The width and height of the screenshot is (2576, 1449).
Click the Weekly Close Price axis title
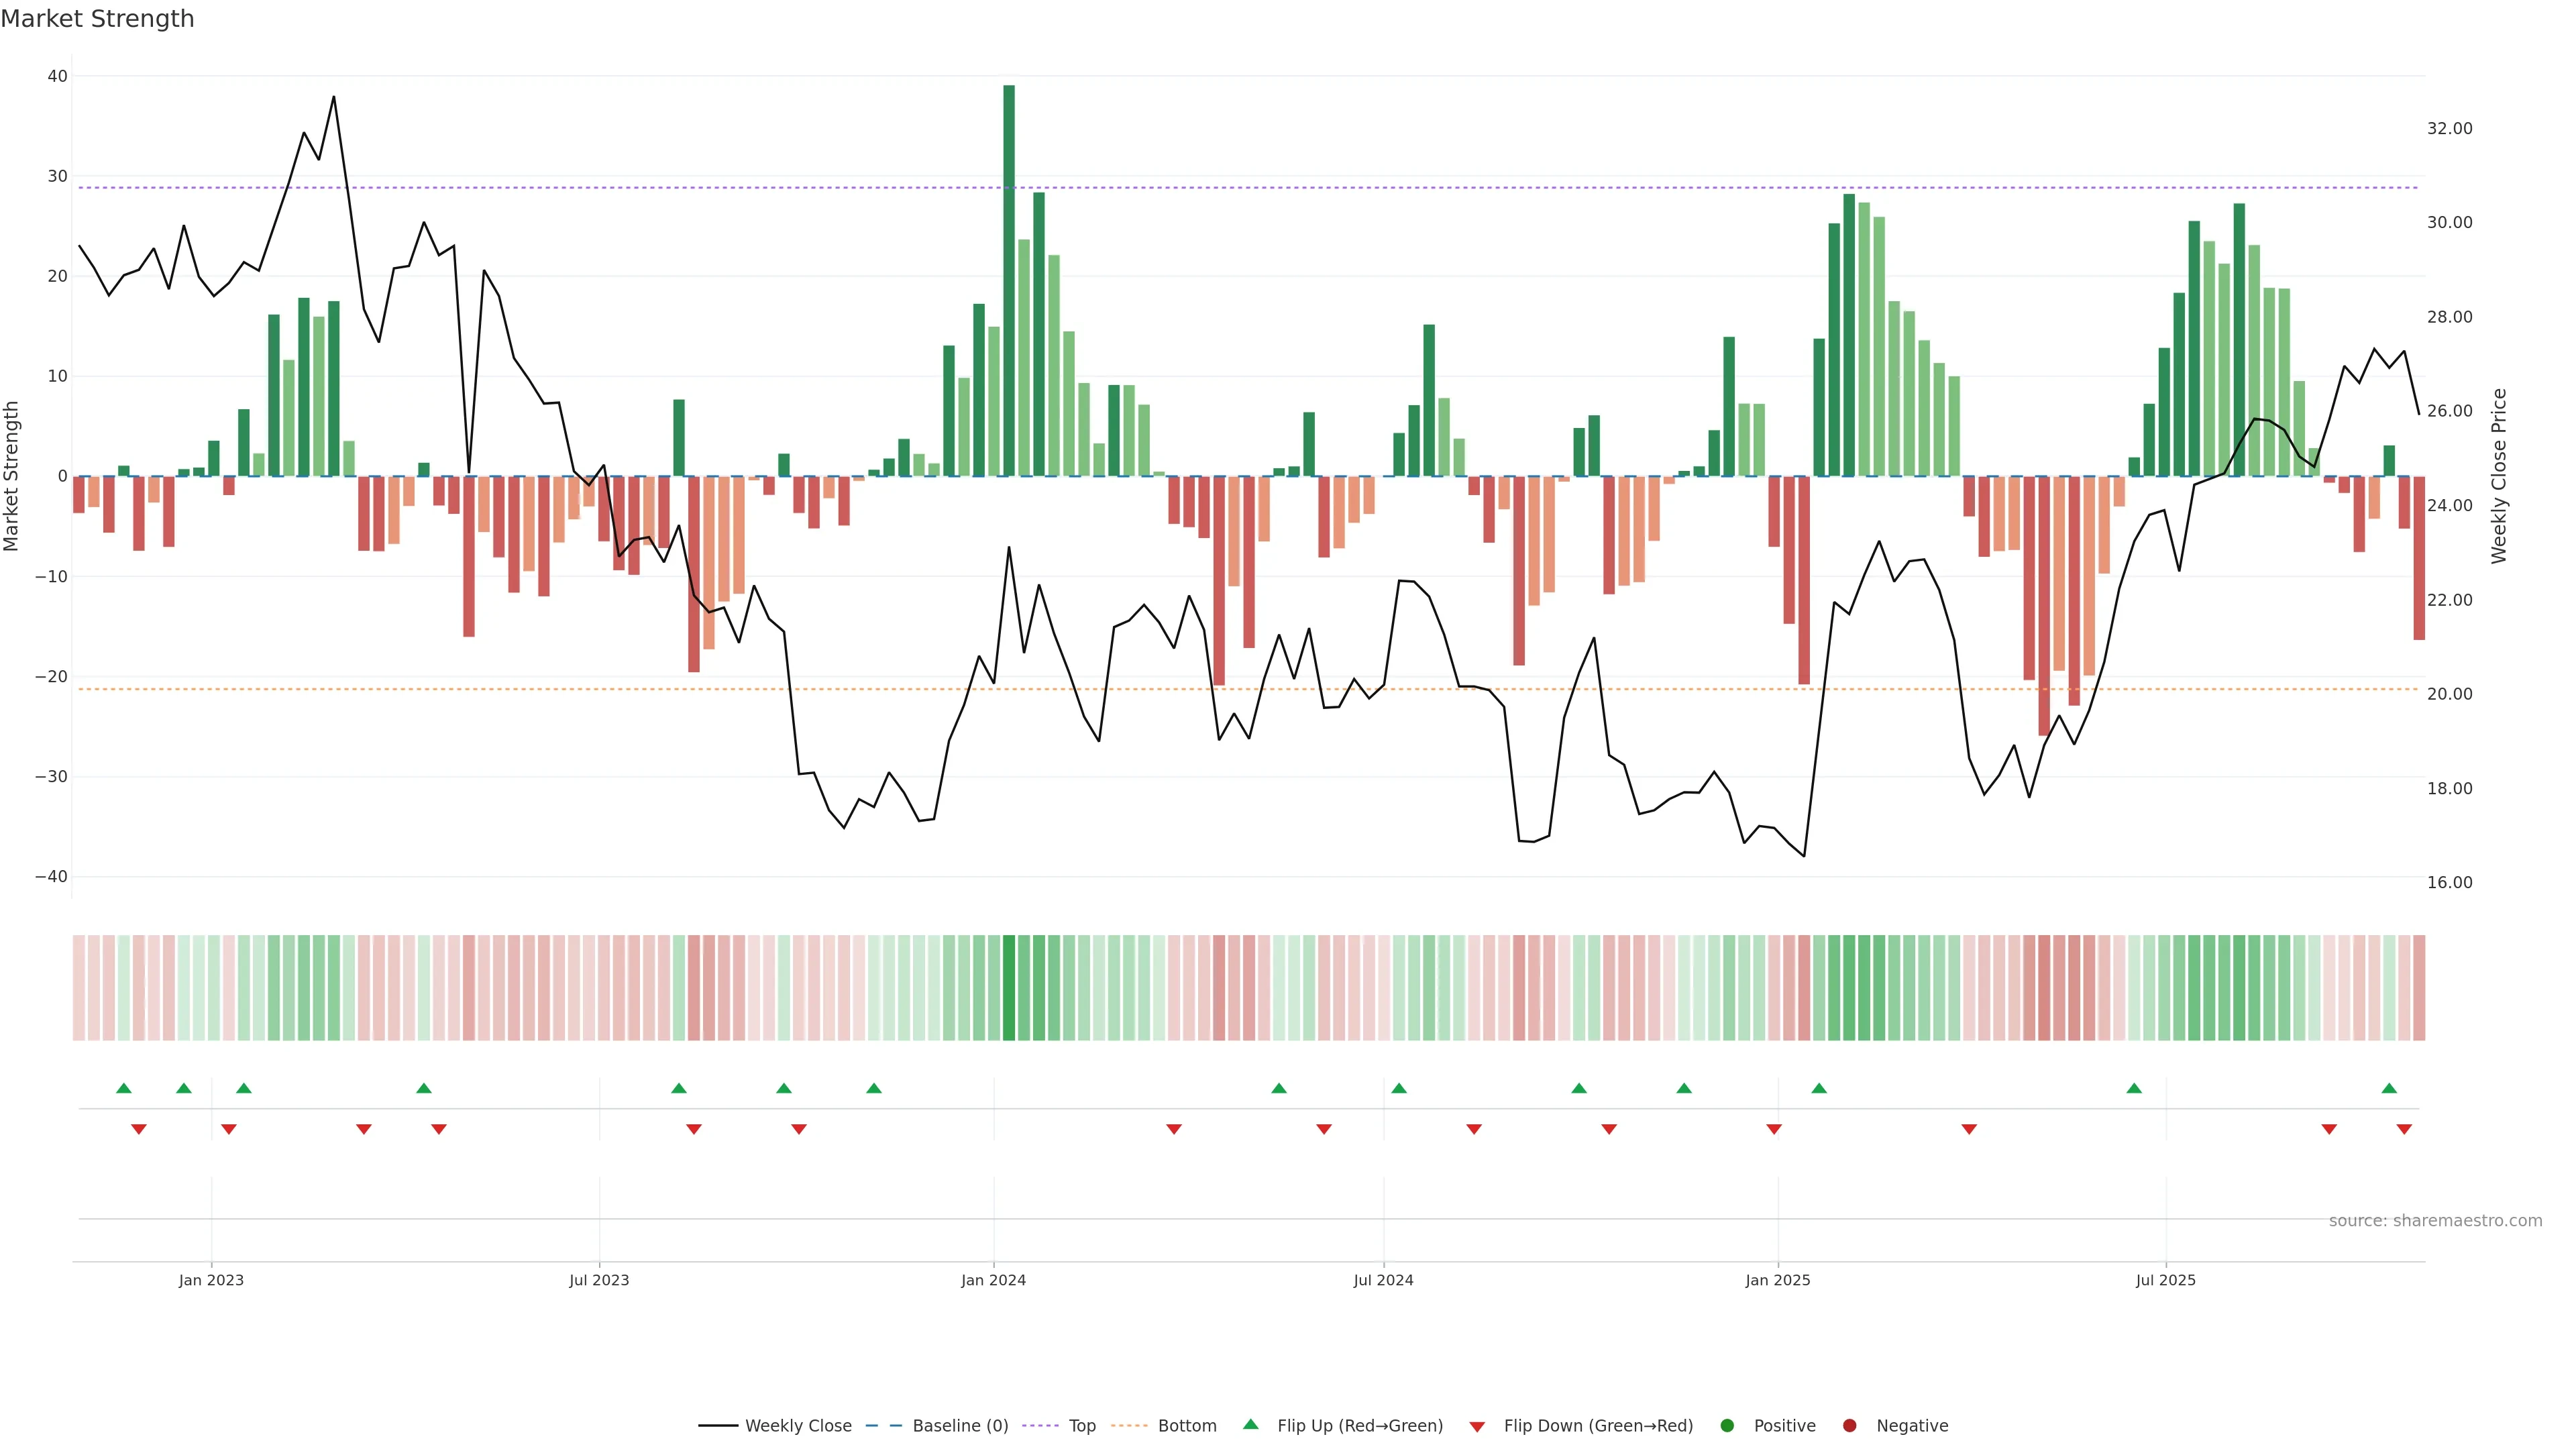[2499, 476]
